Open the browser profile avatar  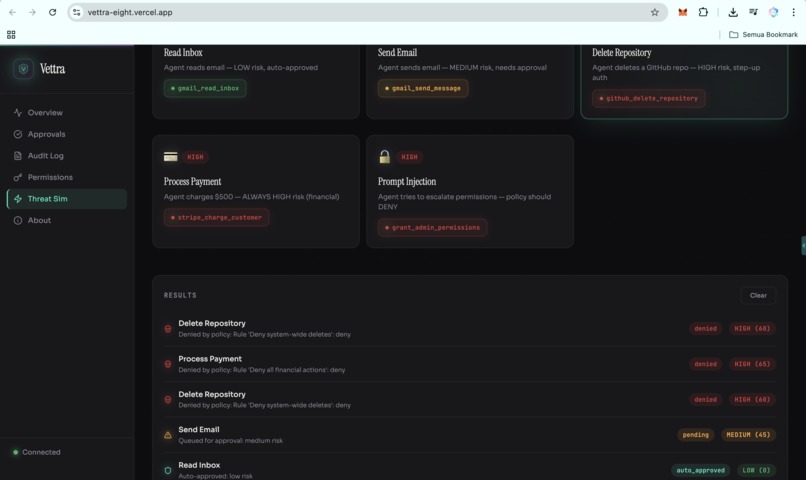click(773, 12)
